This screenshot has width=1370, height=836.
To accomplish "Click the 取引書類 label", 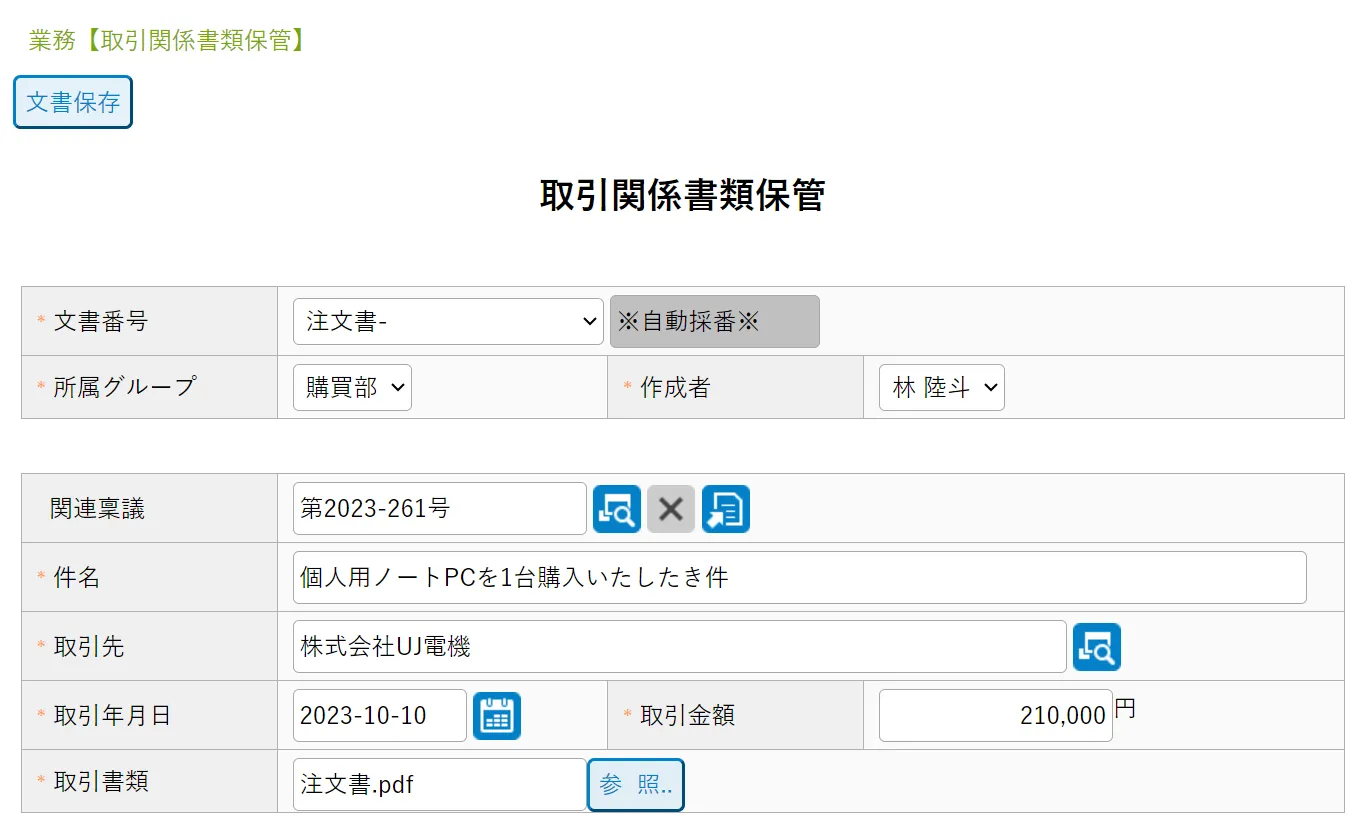I will pyautogui.click(x=101, y=782).
